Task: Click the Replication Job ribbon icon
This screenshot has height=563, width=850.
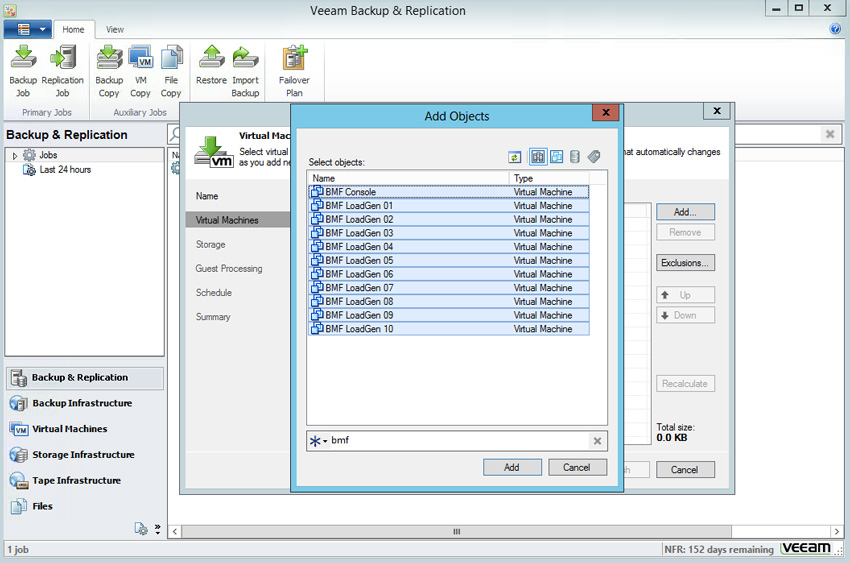Action: click(62, 56)
